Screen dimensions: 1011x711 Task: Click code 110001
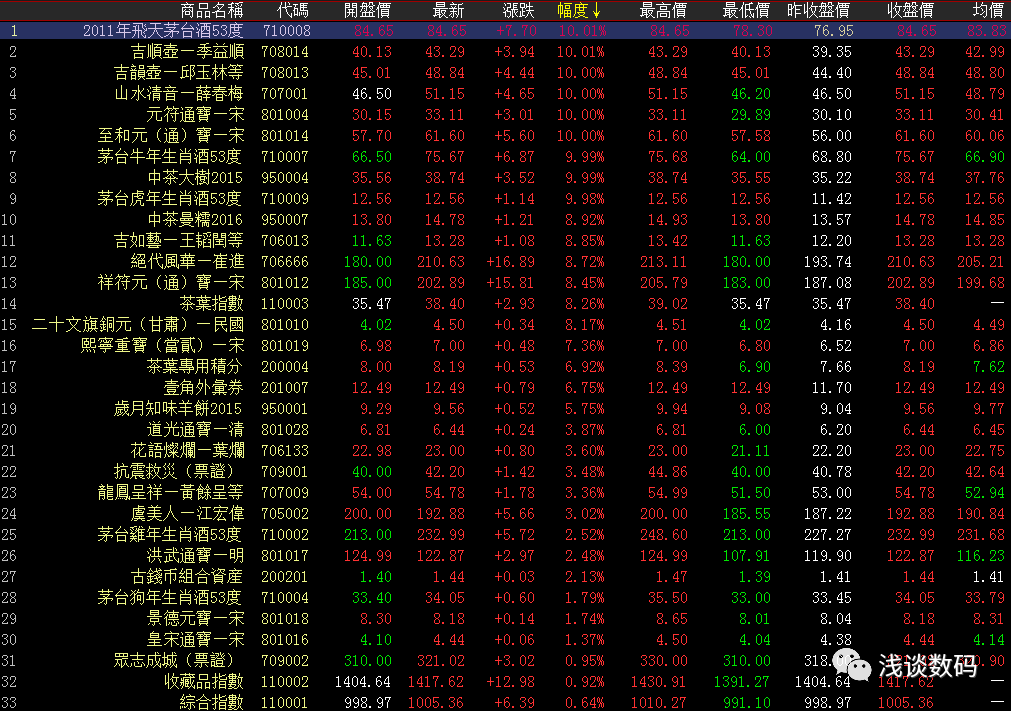click(x=285, y=702)
